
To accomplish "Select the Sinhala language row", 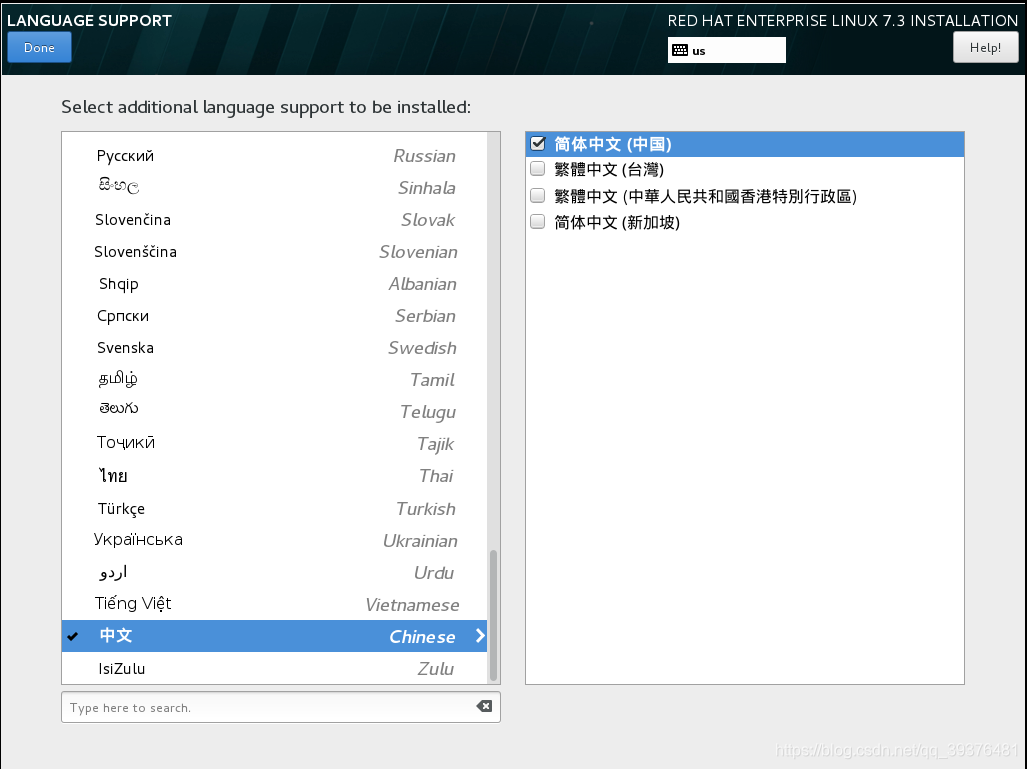I will (x=274, y=188).
